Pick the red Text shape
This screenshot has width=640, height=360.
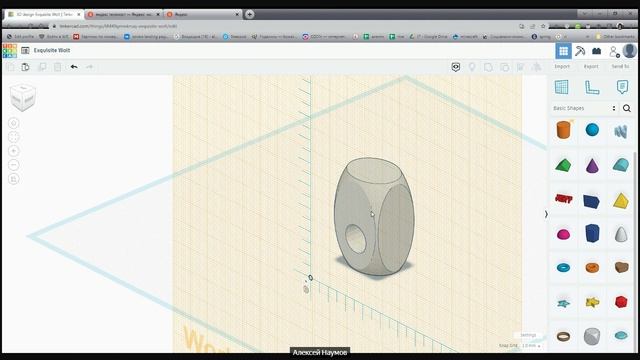click(564, 199)
